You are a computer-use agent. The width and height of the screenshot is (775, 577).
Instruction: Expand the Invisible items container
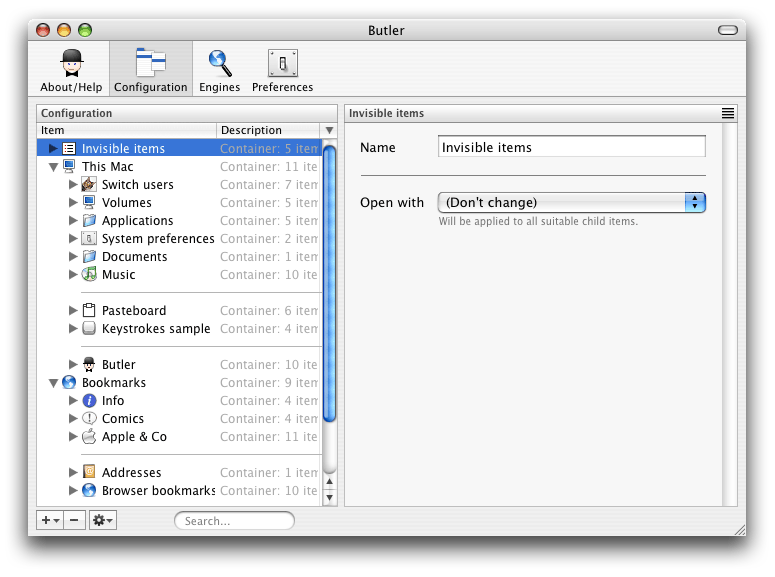tap(54, 149)
